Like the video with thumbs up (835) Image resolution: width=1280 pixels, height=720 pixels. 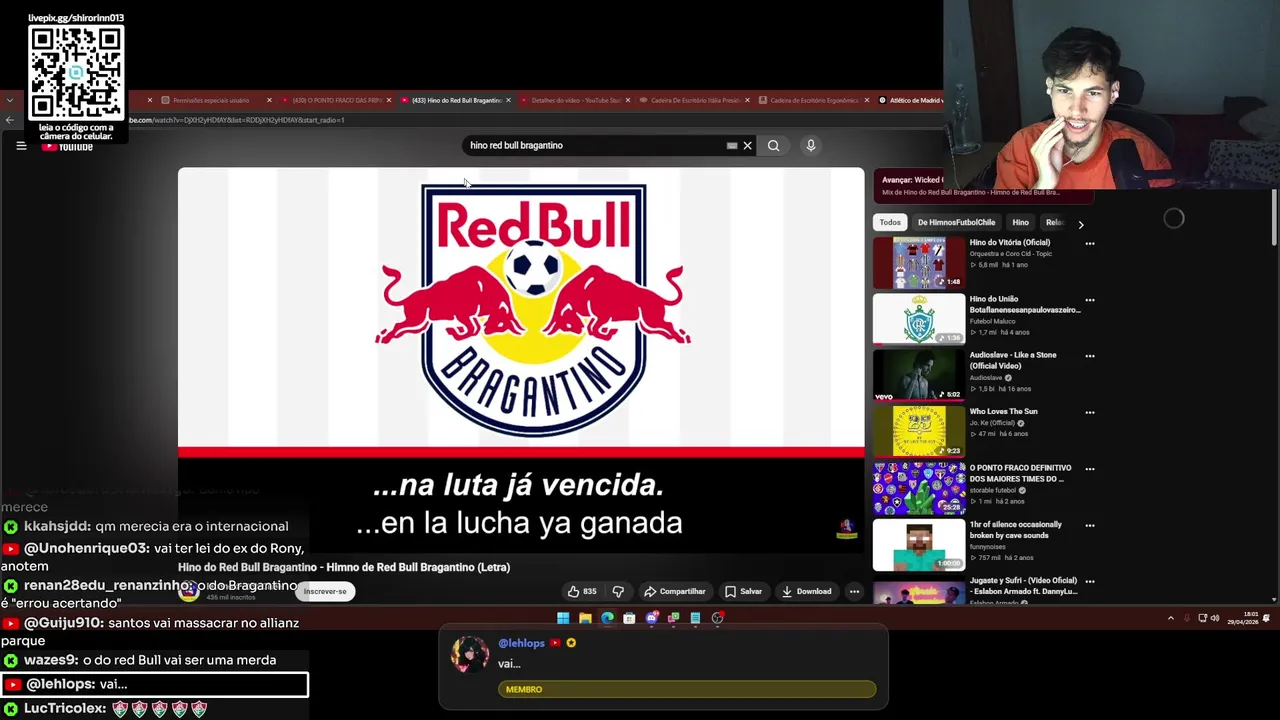[582, 591]
